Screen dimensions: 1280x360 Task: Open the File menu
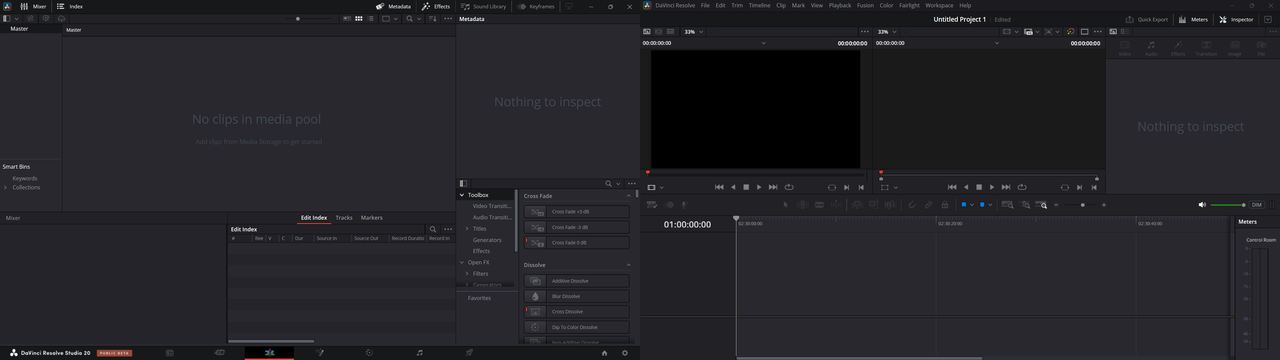point(705,5)
